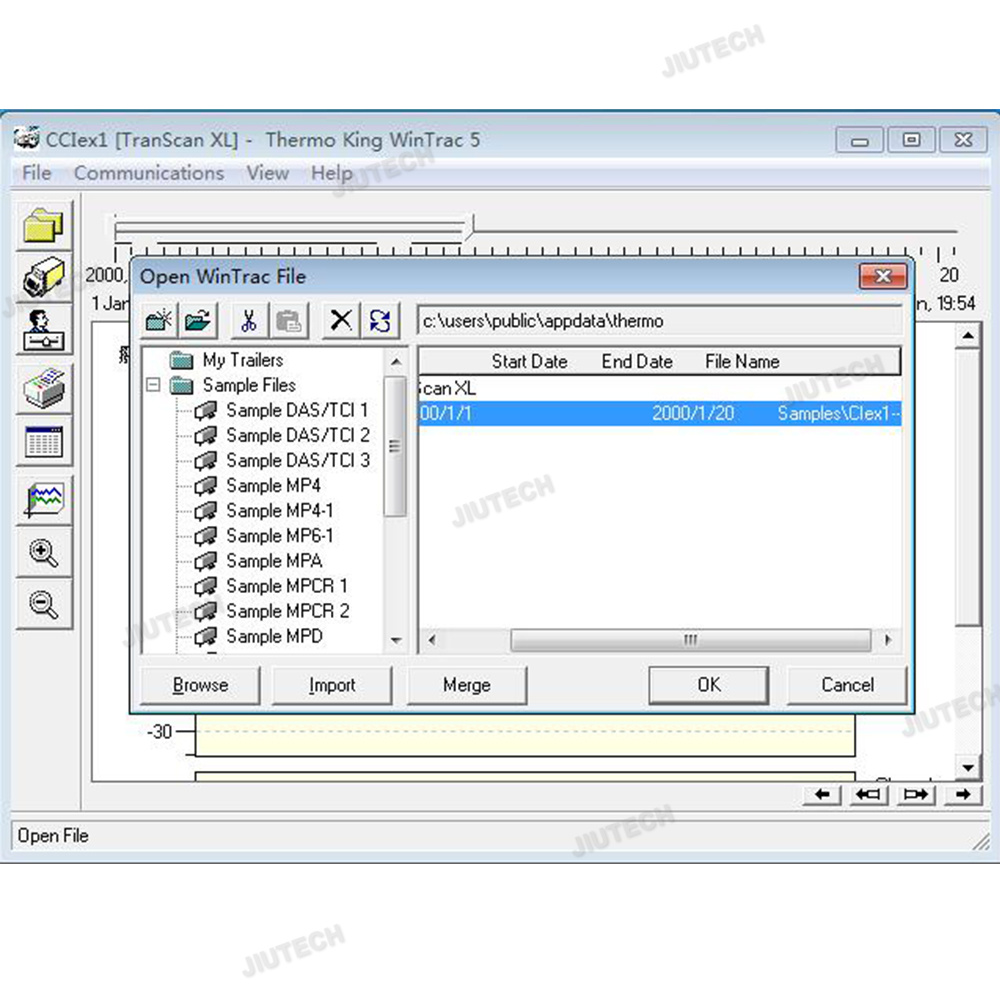Click the tree panel vertical scrollbar thumb
The width and height of the screenshot is (1000, 1000).
[395, 446]
